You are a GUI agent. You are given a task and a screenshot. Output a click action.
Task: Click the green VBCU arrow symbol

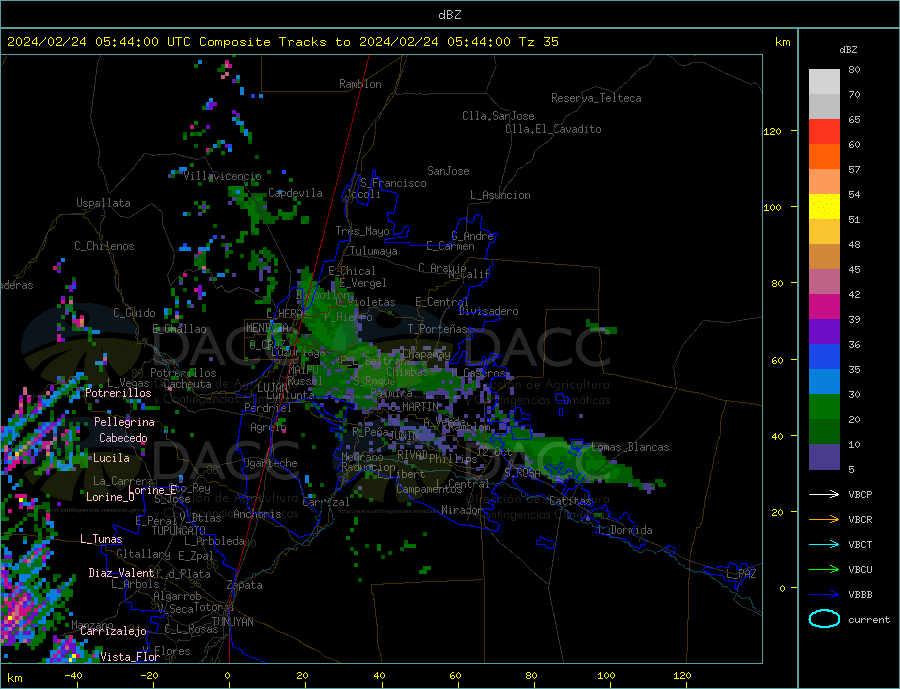click(825, 570)
